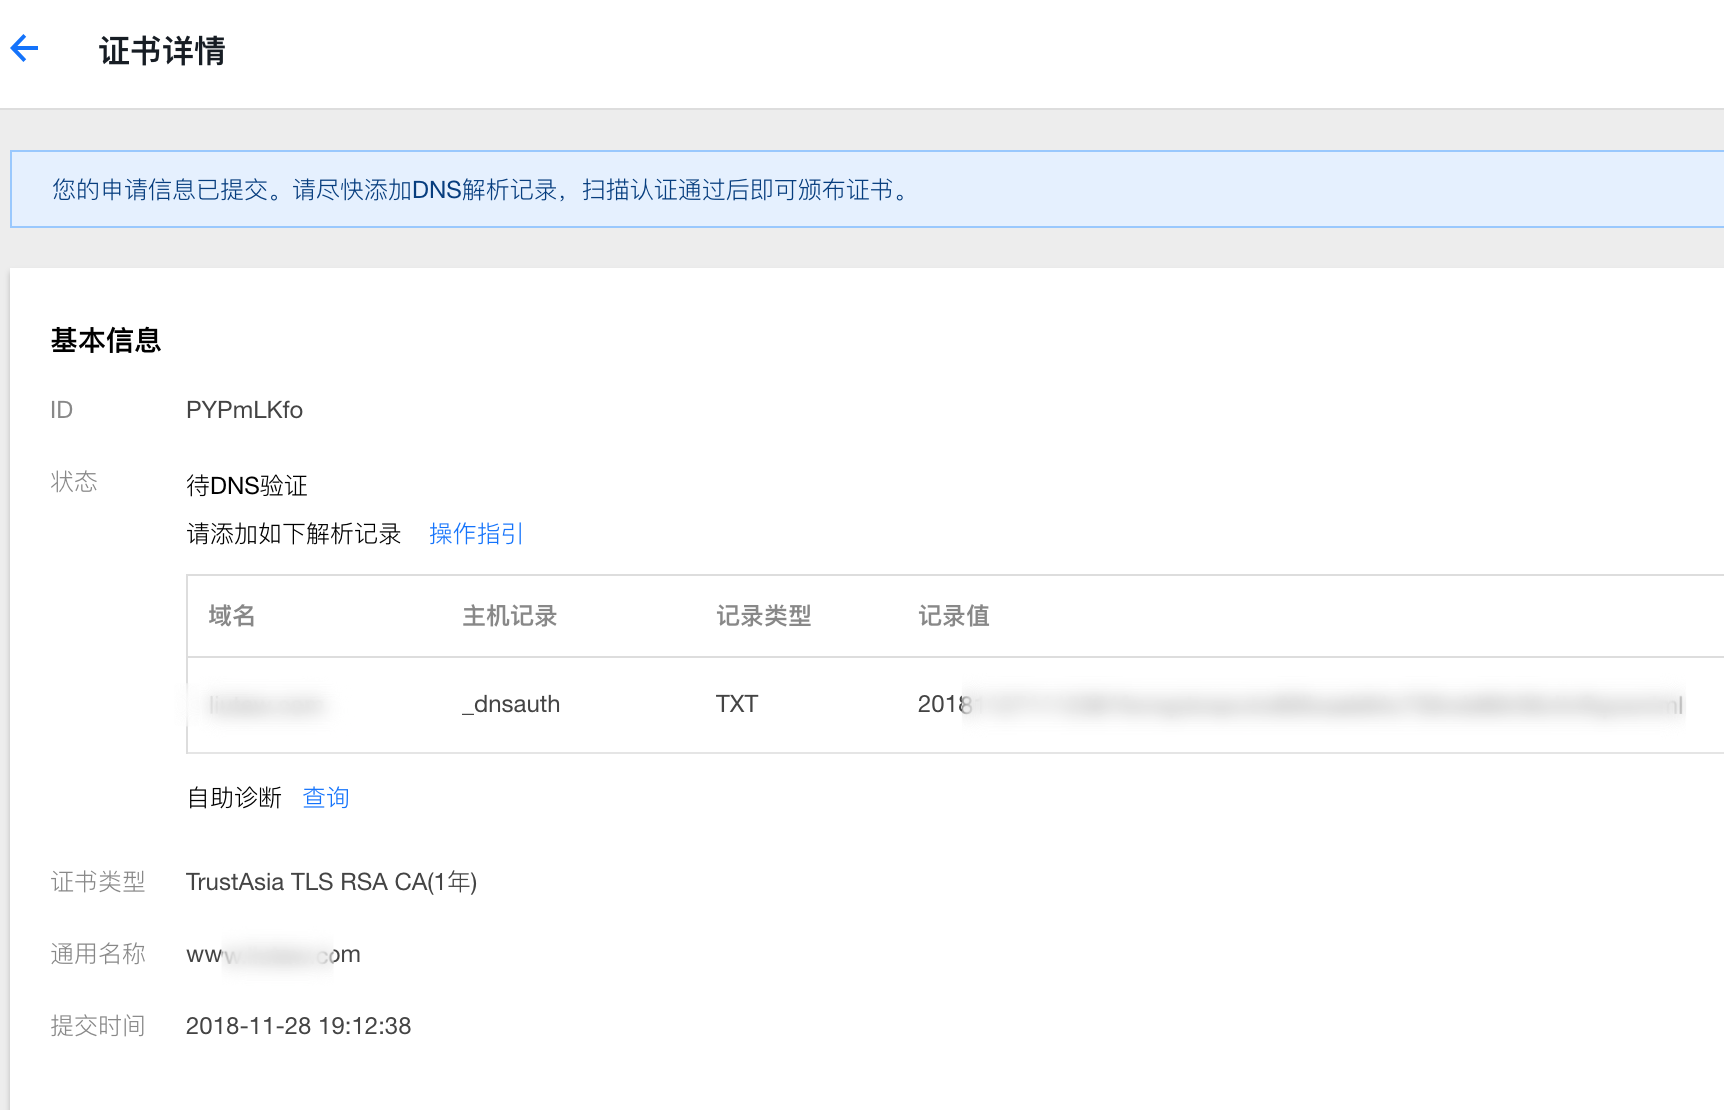The image size is (1724, 1110).
Task: Select the 待DNS验证 status text
Action: [x=246, y=485]
